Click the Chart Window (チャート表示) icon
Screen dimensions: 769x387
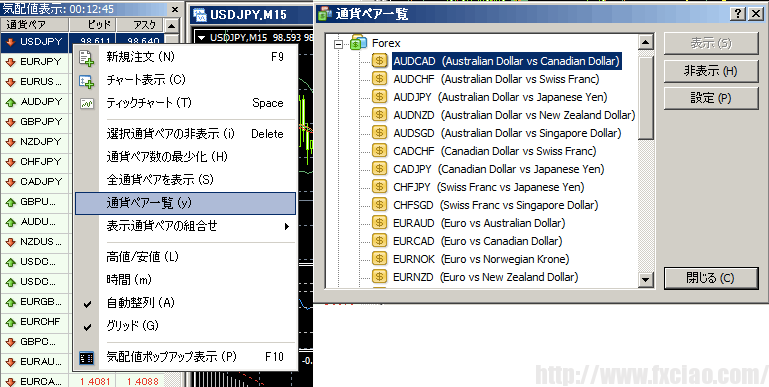pyautogui.click(x=86, y=81)
